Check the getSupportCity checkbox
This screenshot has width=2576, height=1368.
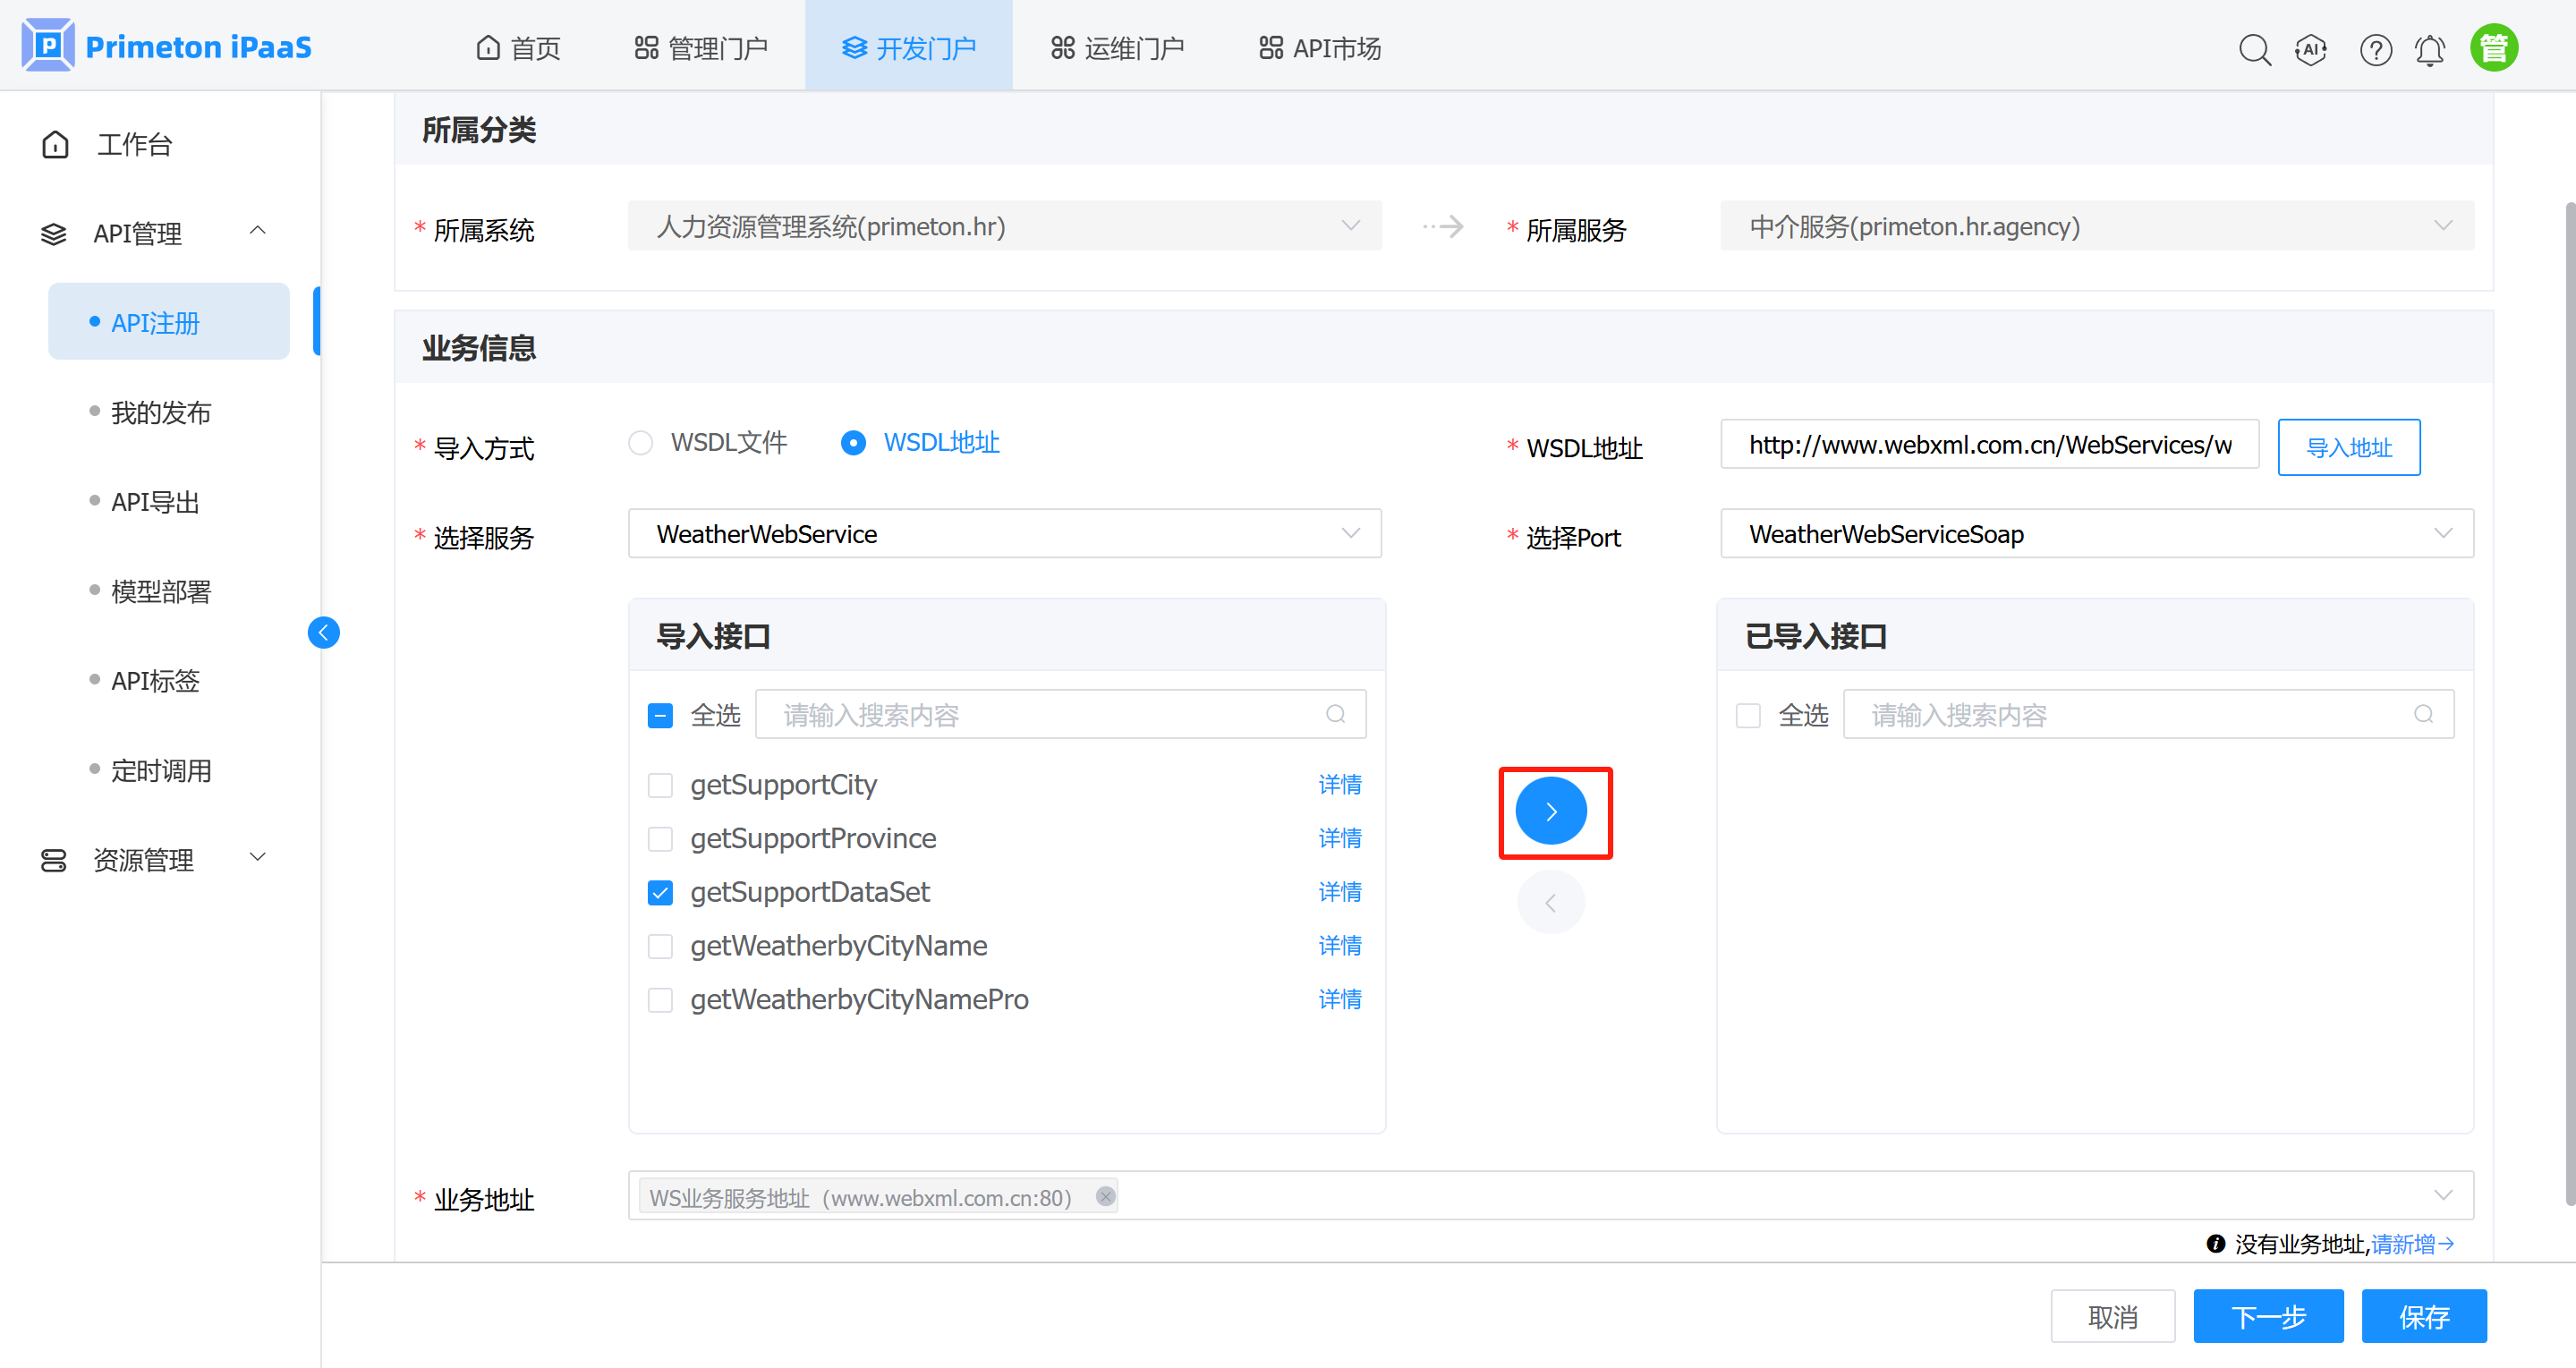pos(660,785)
